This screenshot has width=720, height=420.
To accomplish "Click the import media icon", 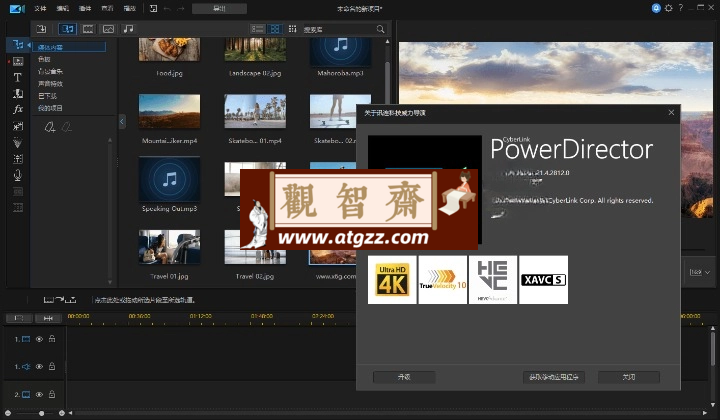I will 41,29.
